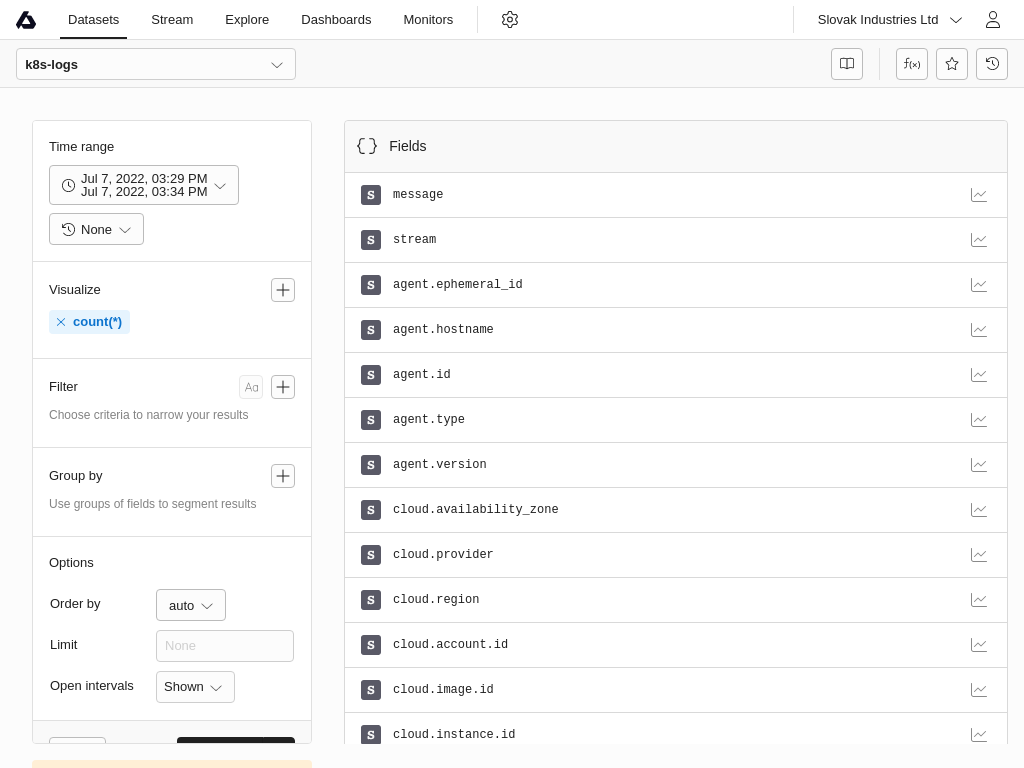
Task: Expand the time range picker
Action: [144, 185]
